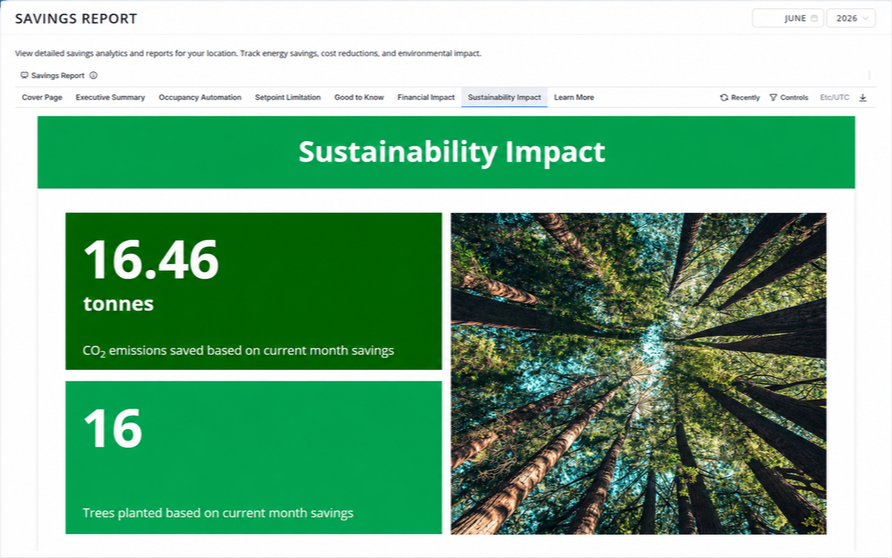Click the Savings Report breadcrumb label
The height and width of the screenshot is (558, 892).
tap(57, 75)
